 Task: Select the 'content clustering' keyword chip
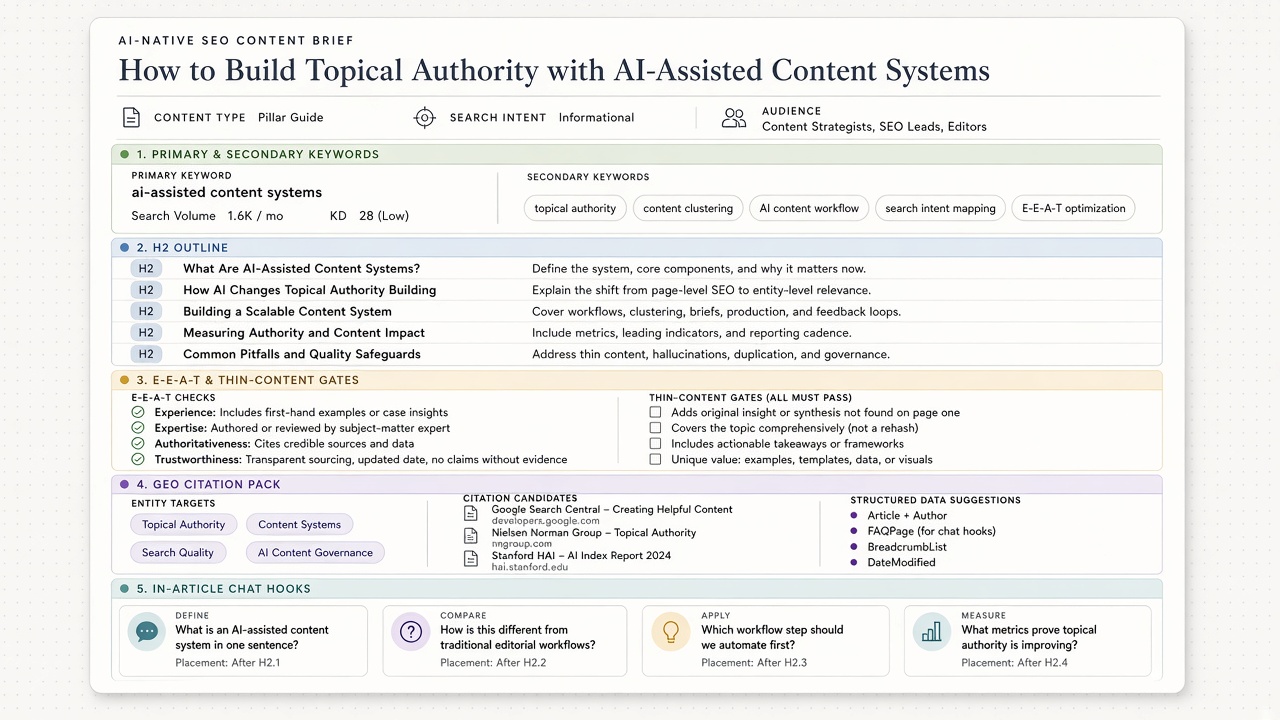[x=688, y=208]
